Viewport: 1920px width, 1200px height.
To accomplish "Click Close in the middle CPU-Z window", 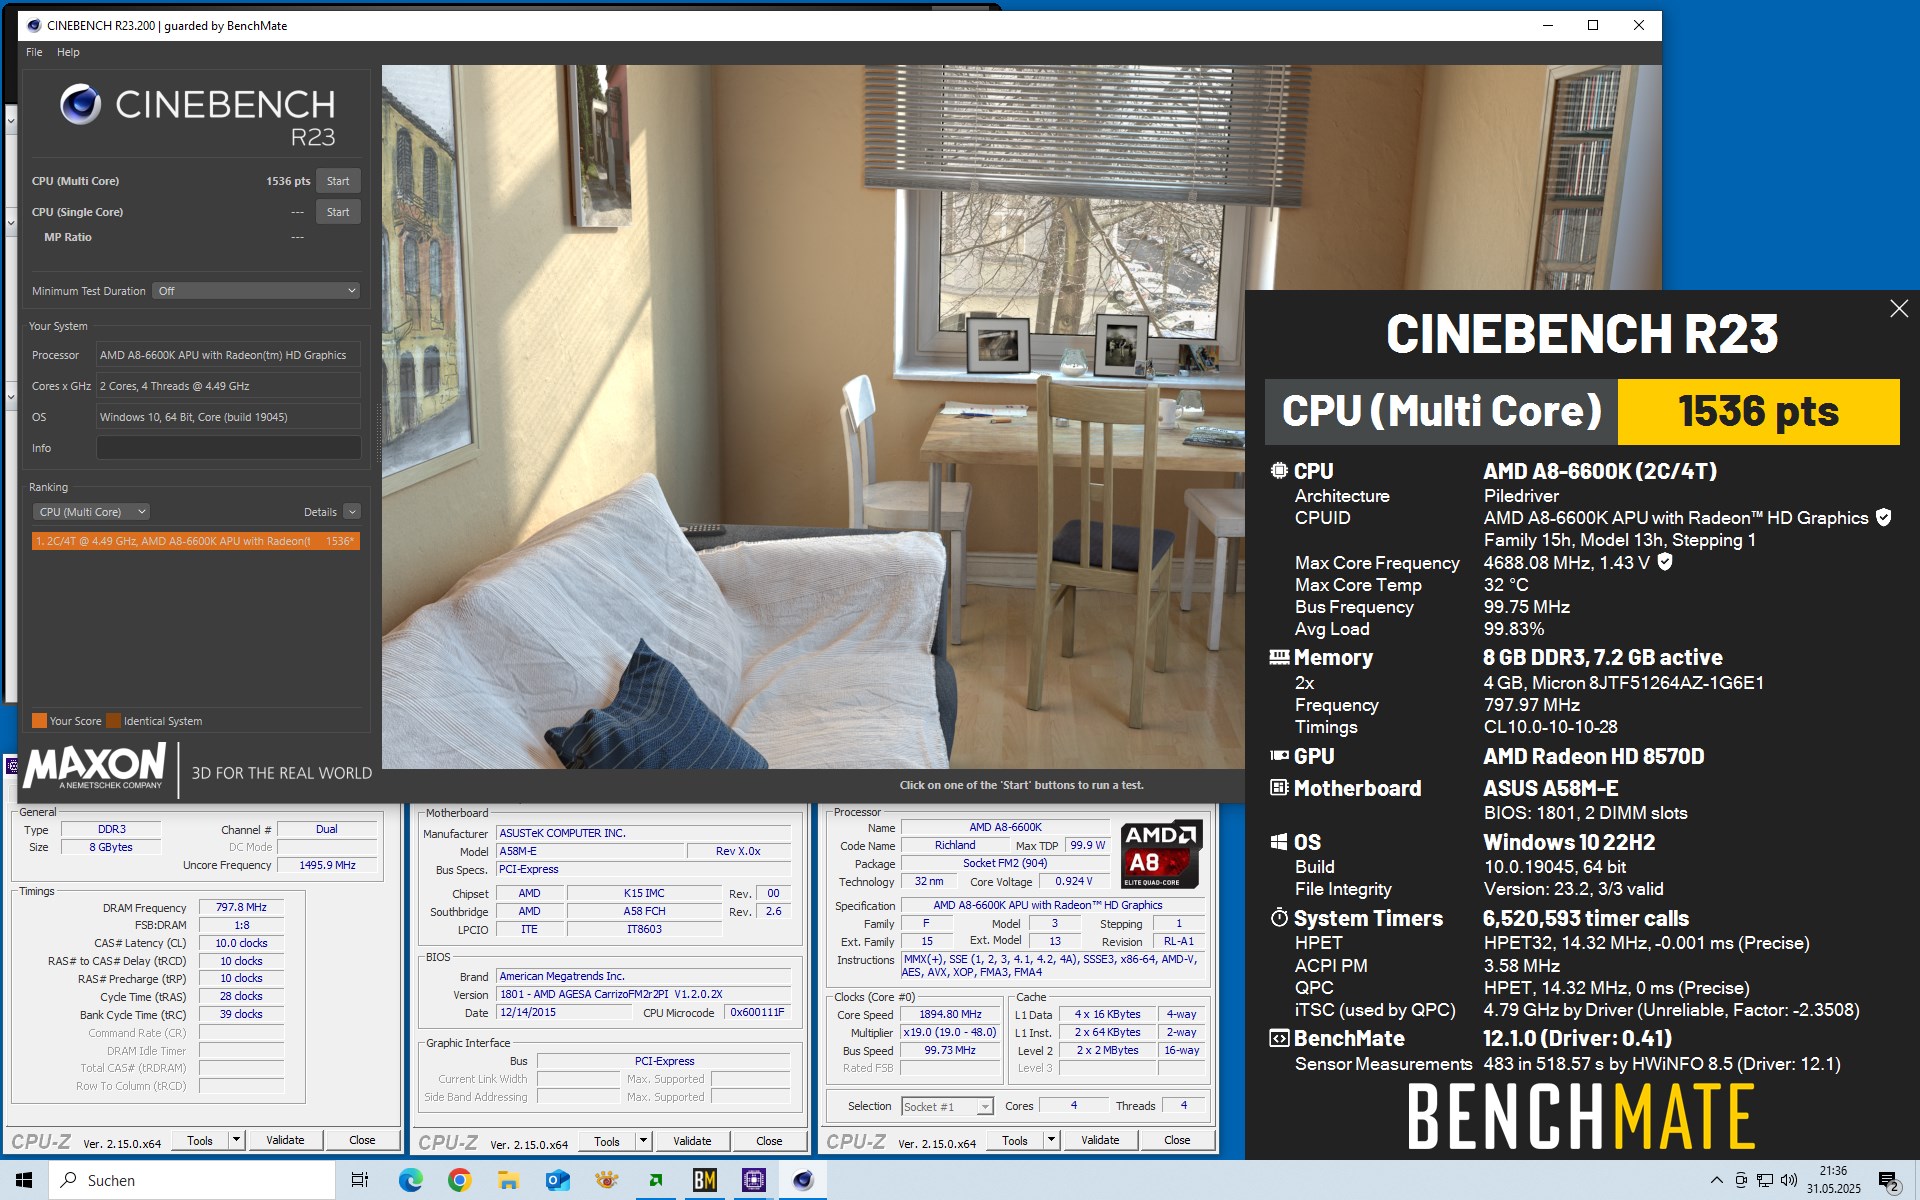I will pyautogui.click(x=769, y=1141).
